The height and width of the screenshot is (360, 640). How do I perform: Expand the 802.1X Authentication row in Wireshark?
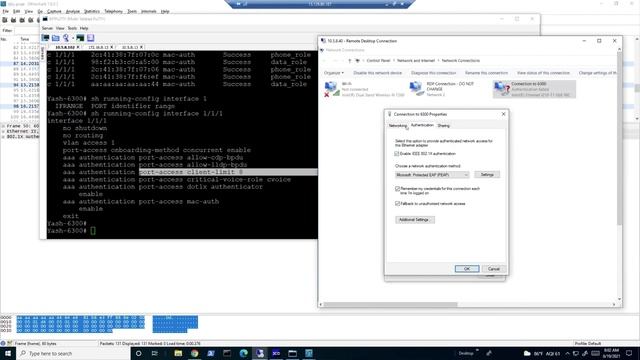tap(4, 137)
